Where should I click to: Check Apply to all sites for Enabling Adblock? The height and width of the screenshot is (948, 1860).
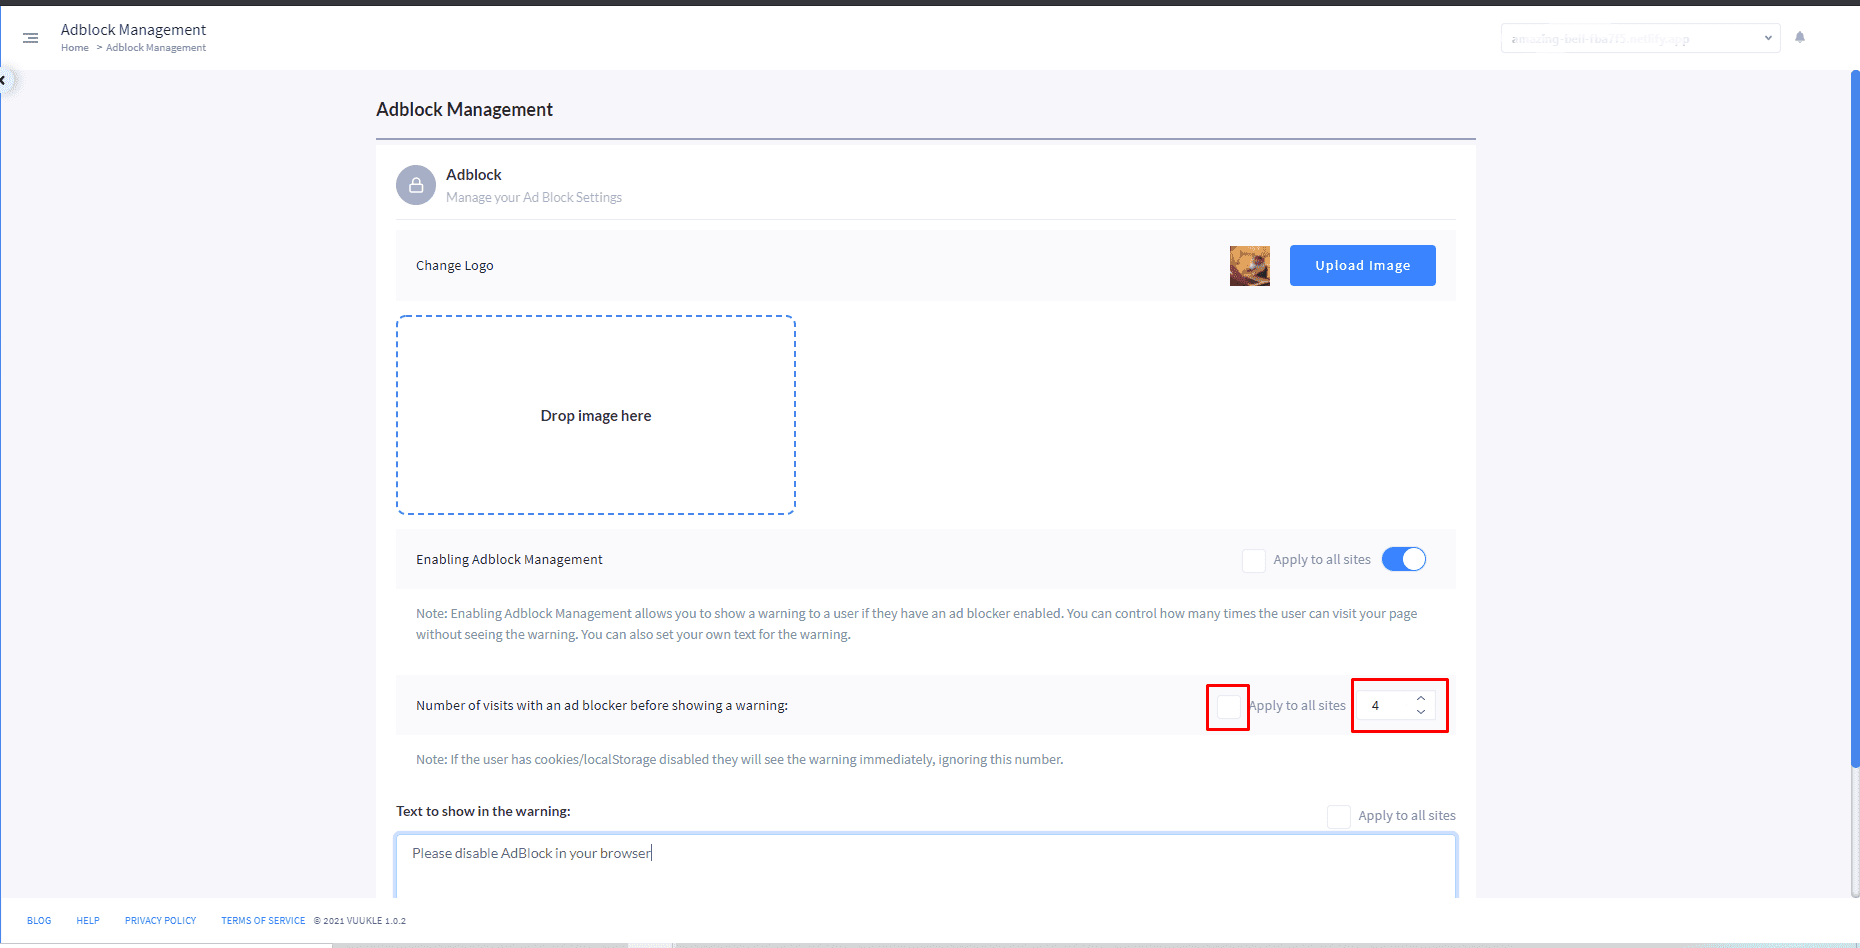click(1254, 560)
